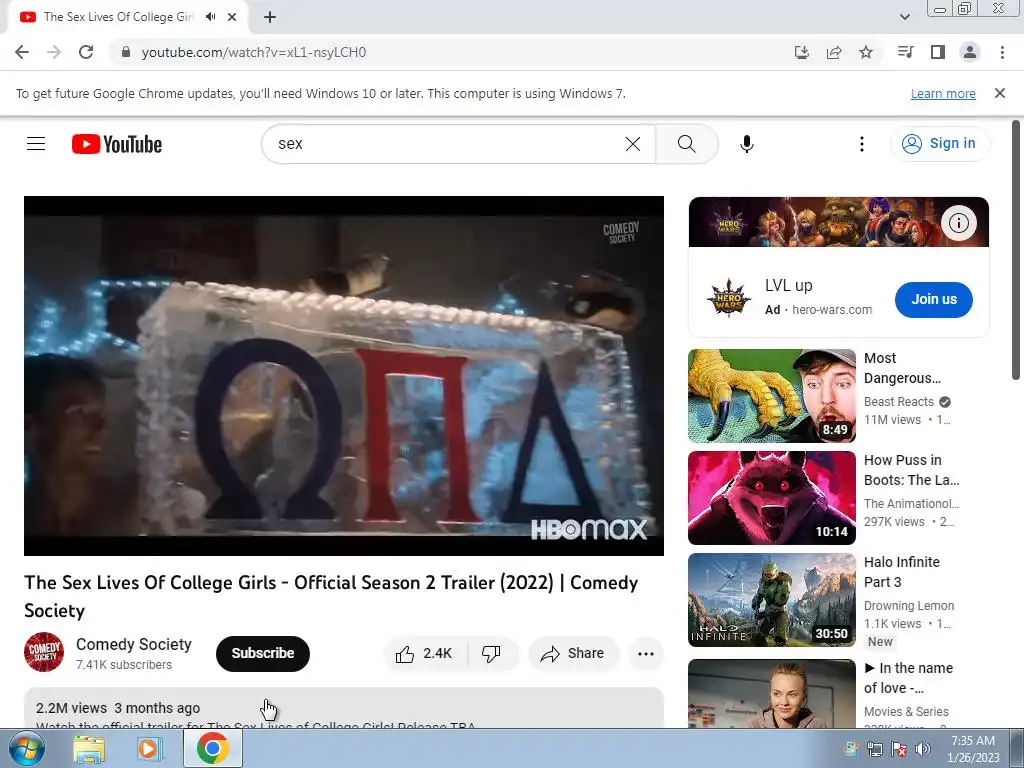Mute the tab via its speaker icon
This screenshot has height=768, width=1024.
pyautogui.click(x=210, y=17)
